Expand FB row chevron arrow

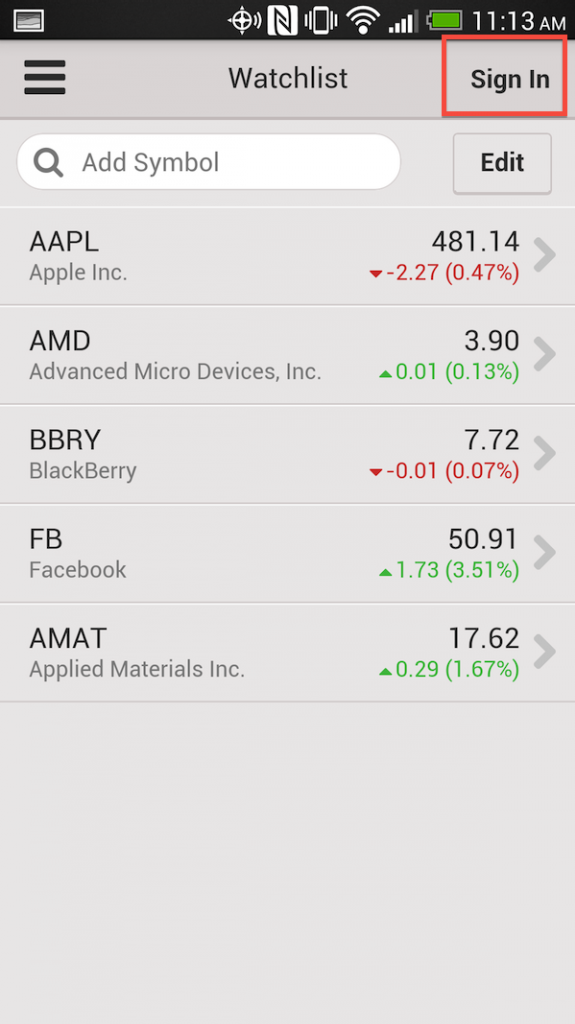544,552
